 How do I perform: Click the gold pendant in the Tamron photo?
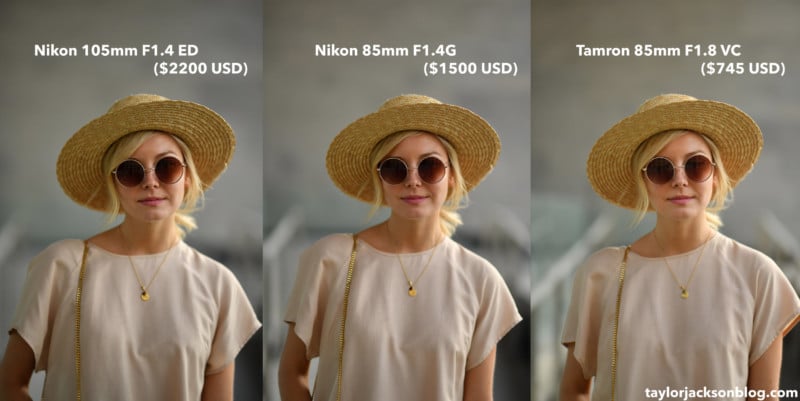[x=684, y=293]
